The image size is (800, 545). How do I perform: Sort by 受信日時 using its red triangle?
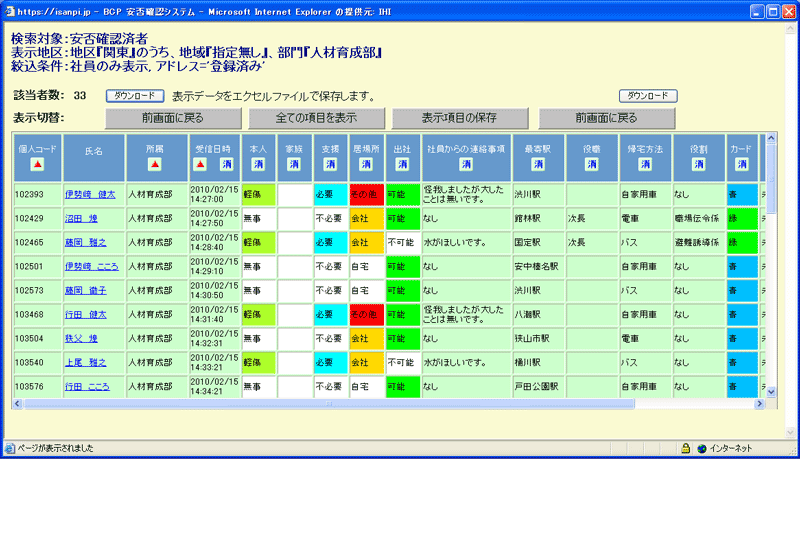tap(201, 164)
